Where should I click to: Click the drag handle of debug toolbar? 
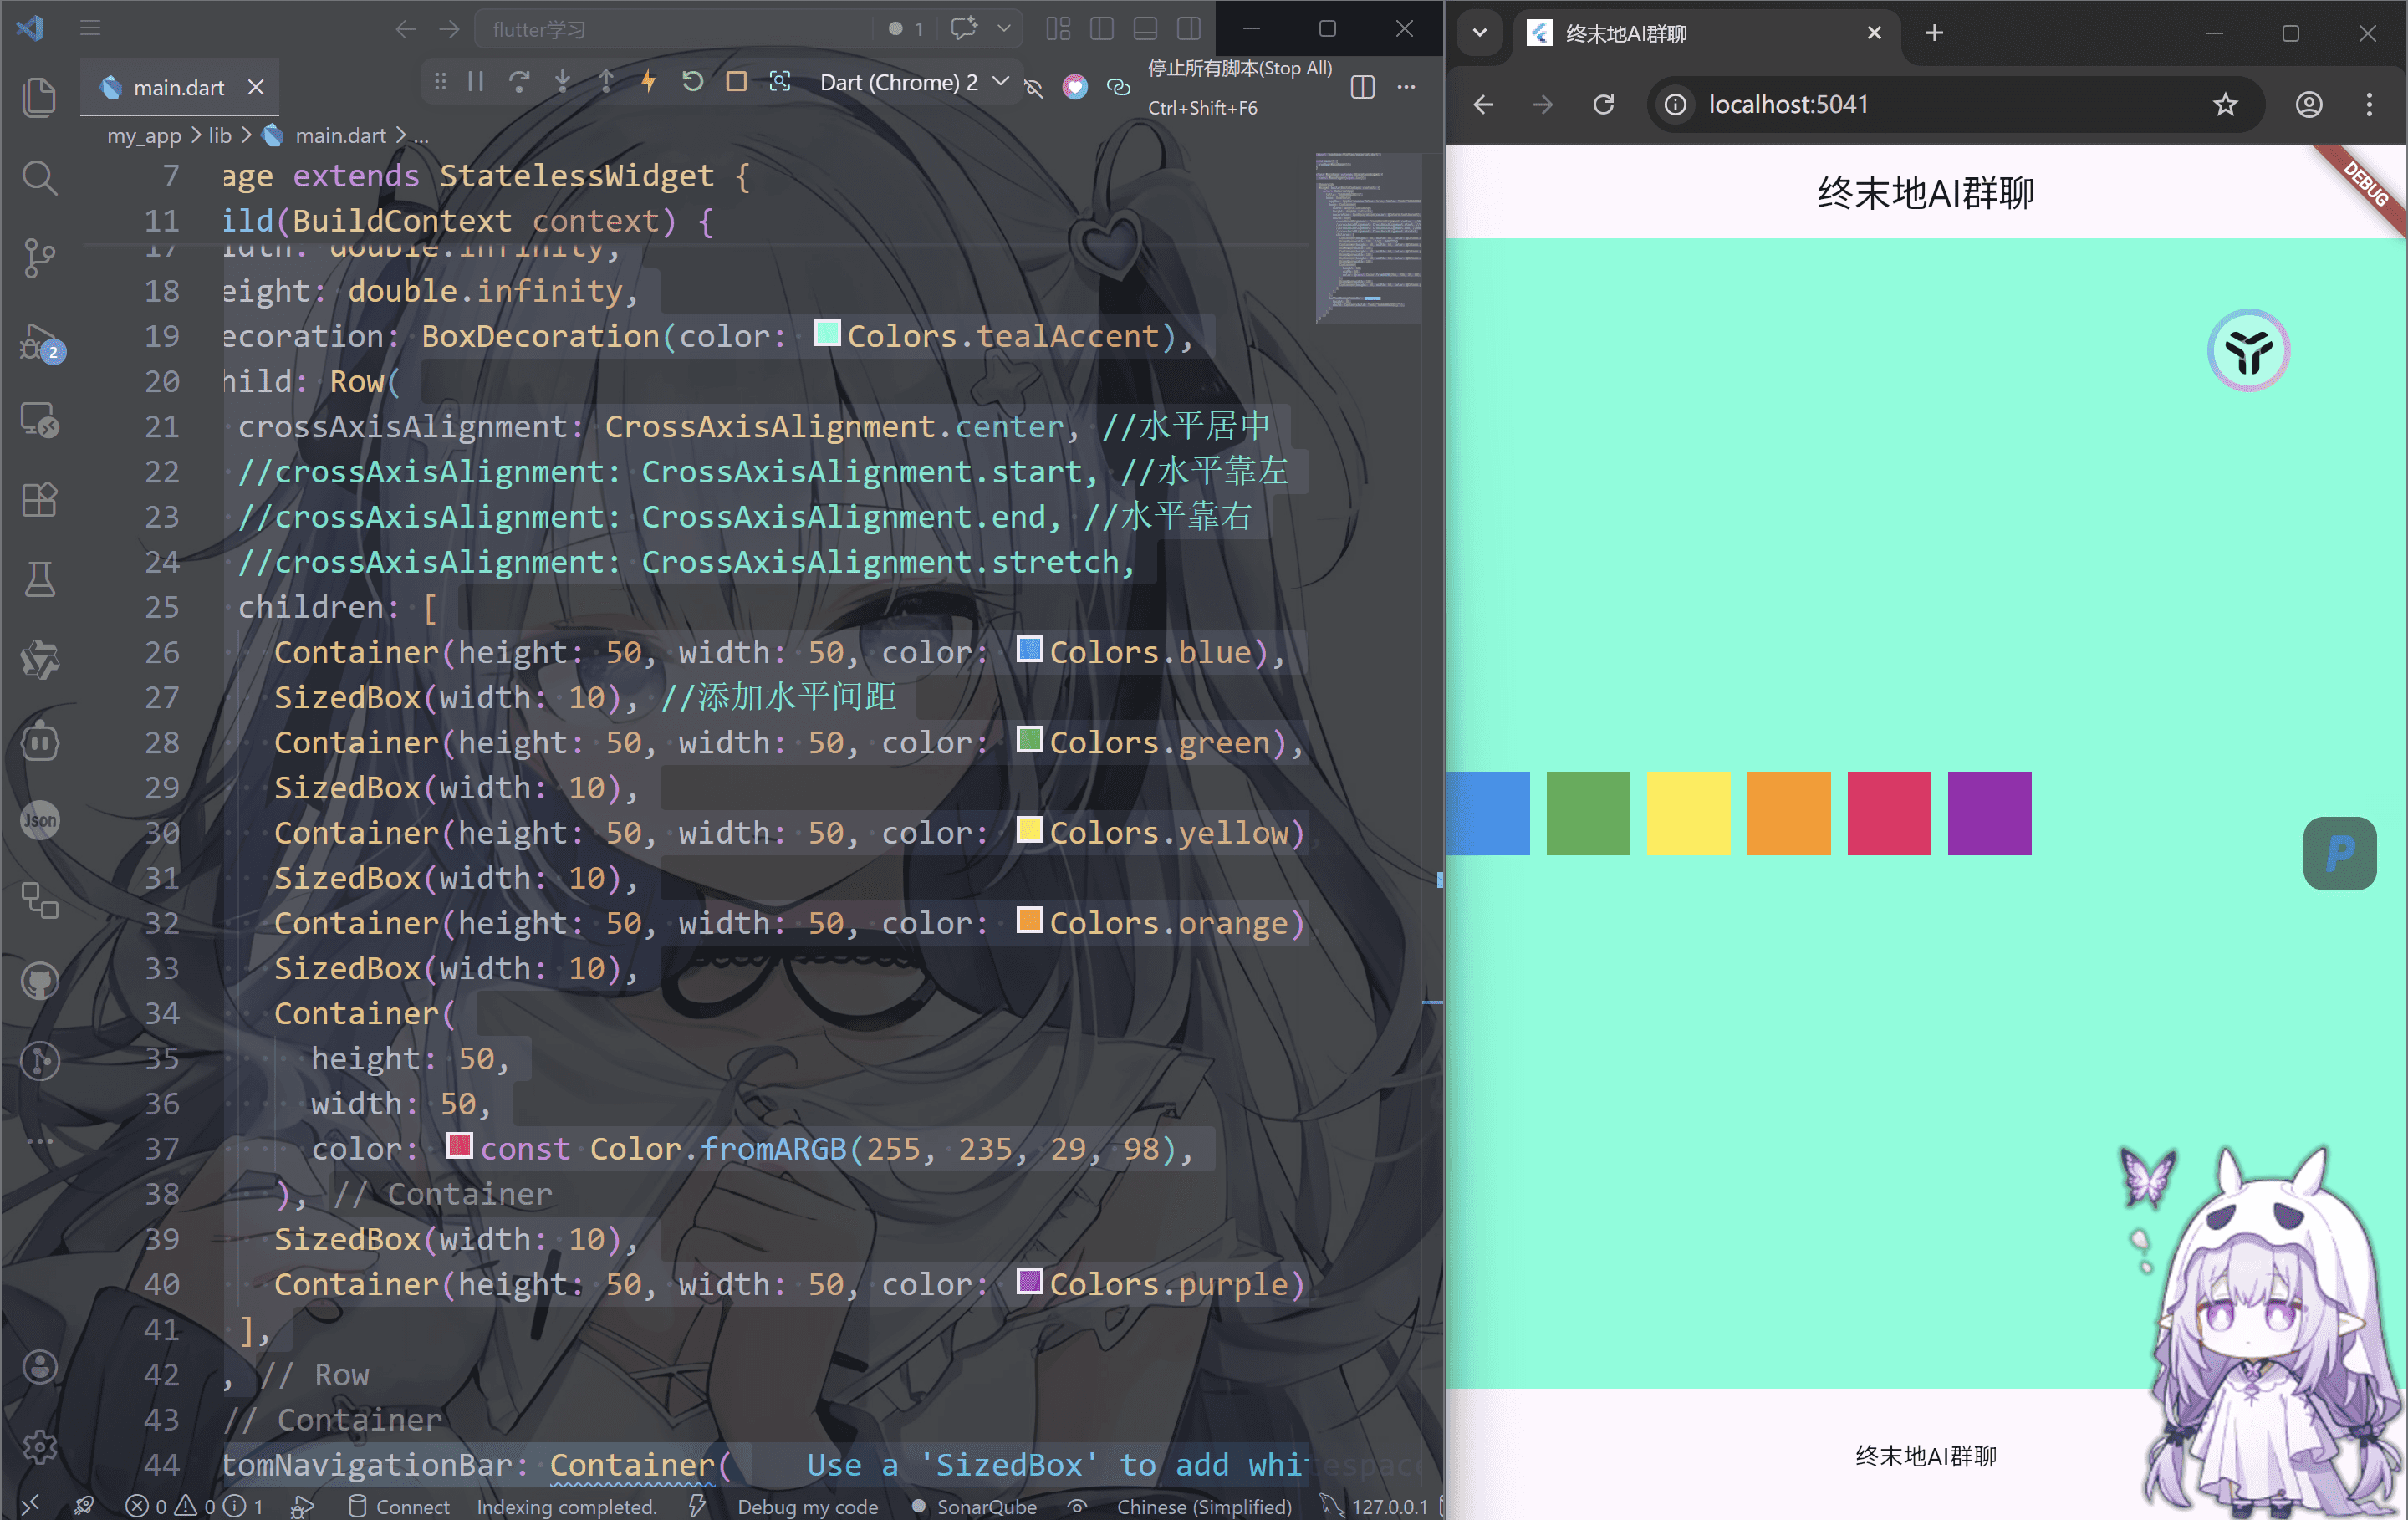[440, 82]
